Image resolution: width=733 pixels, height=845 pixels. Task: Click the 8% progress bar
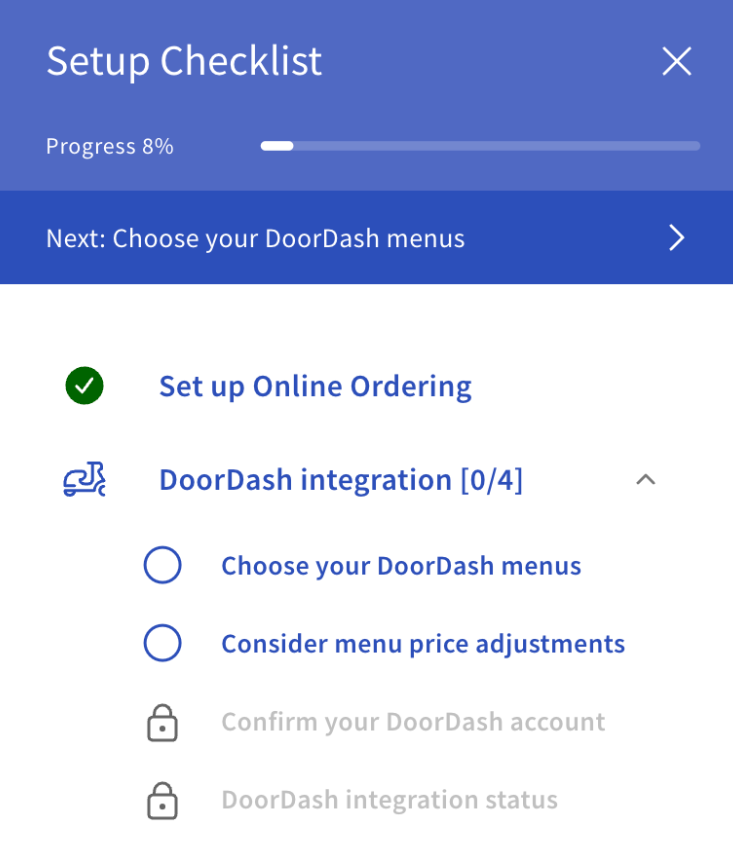click(479, 146)
